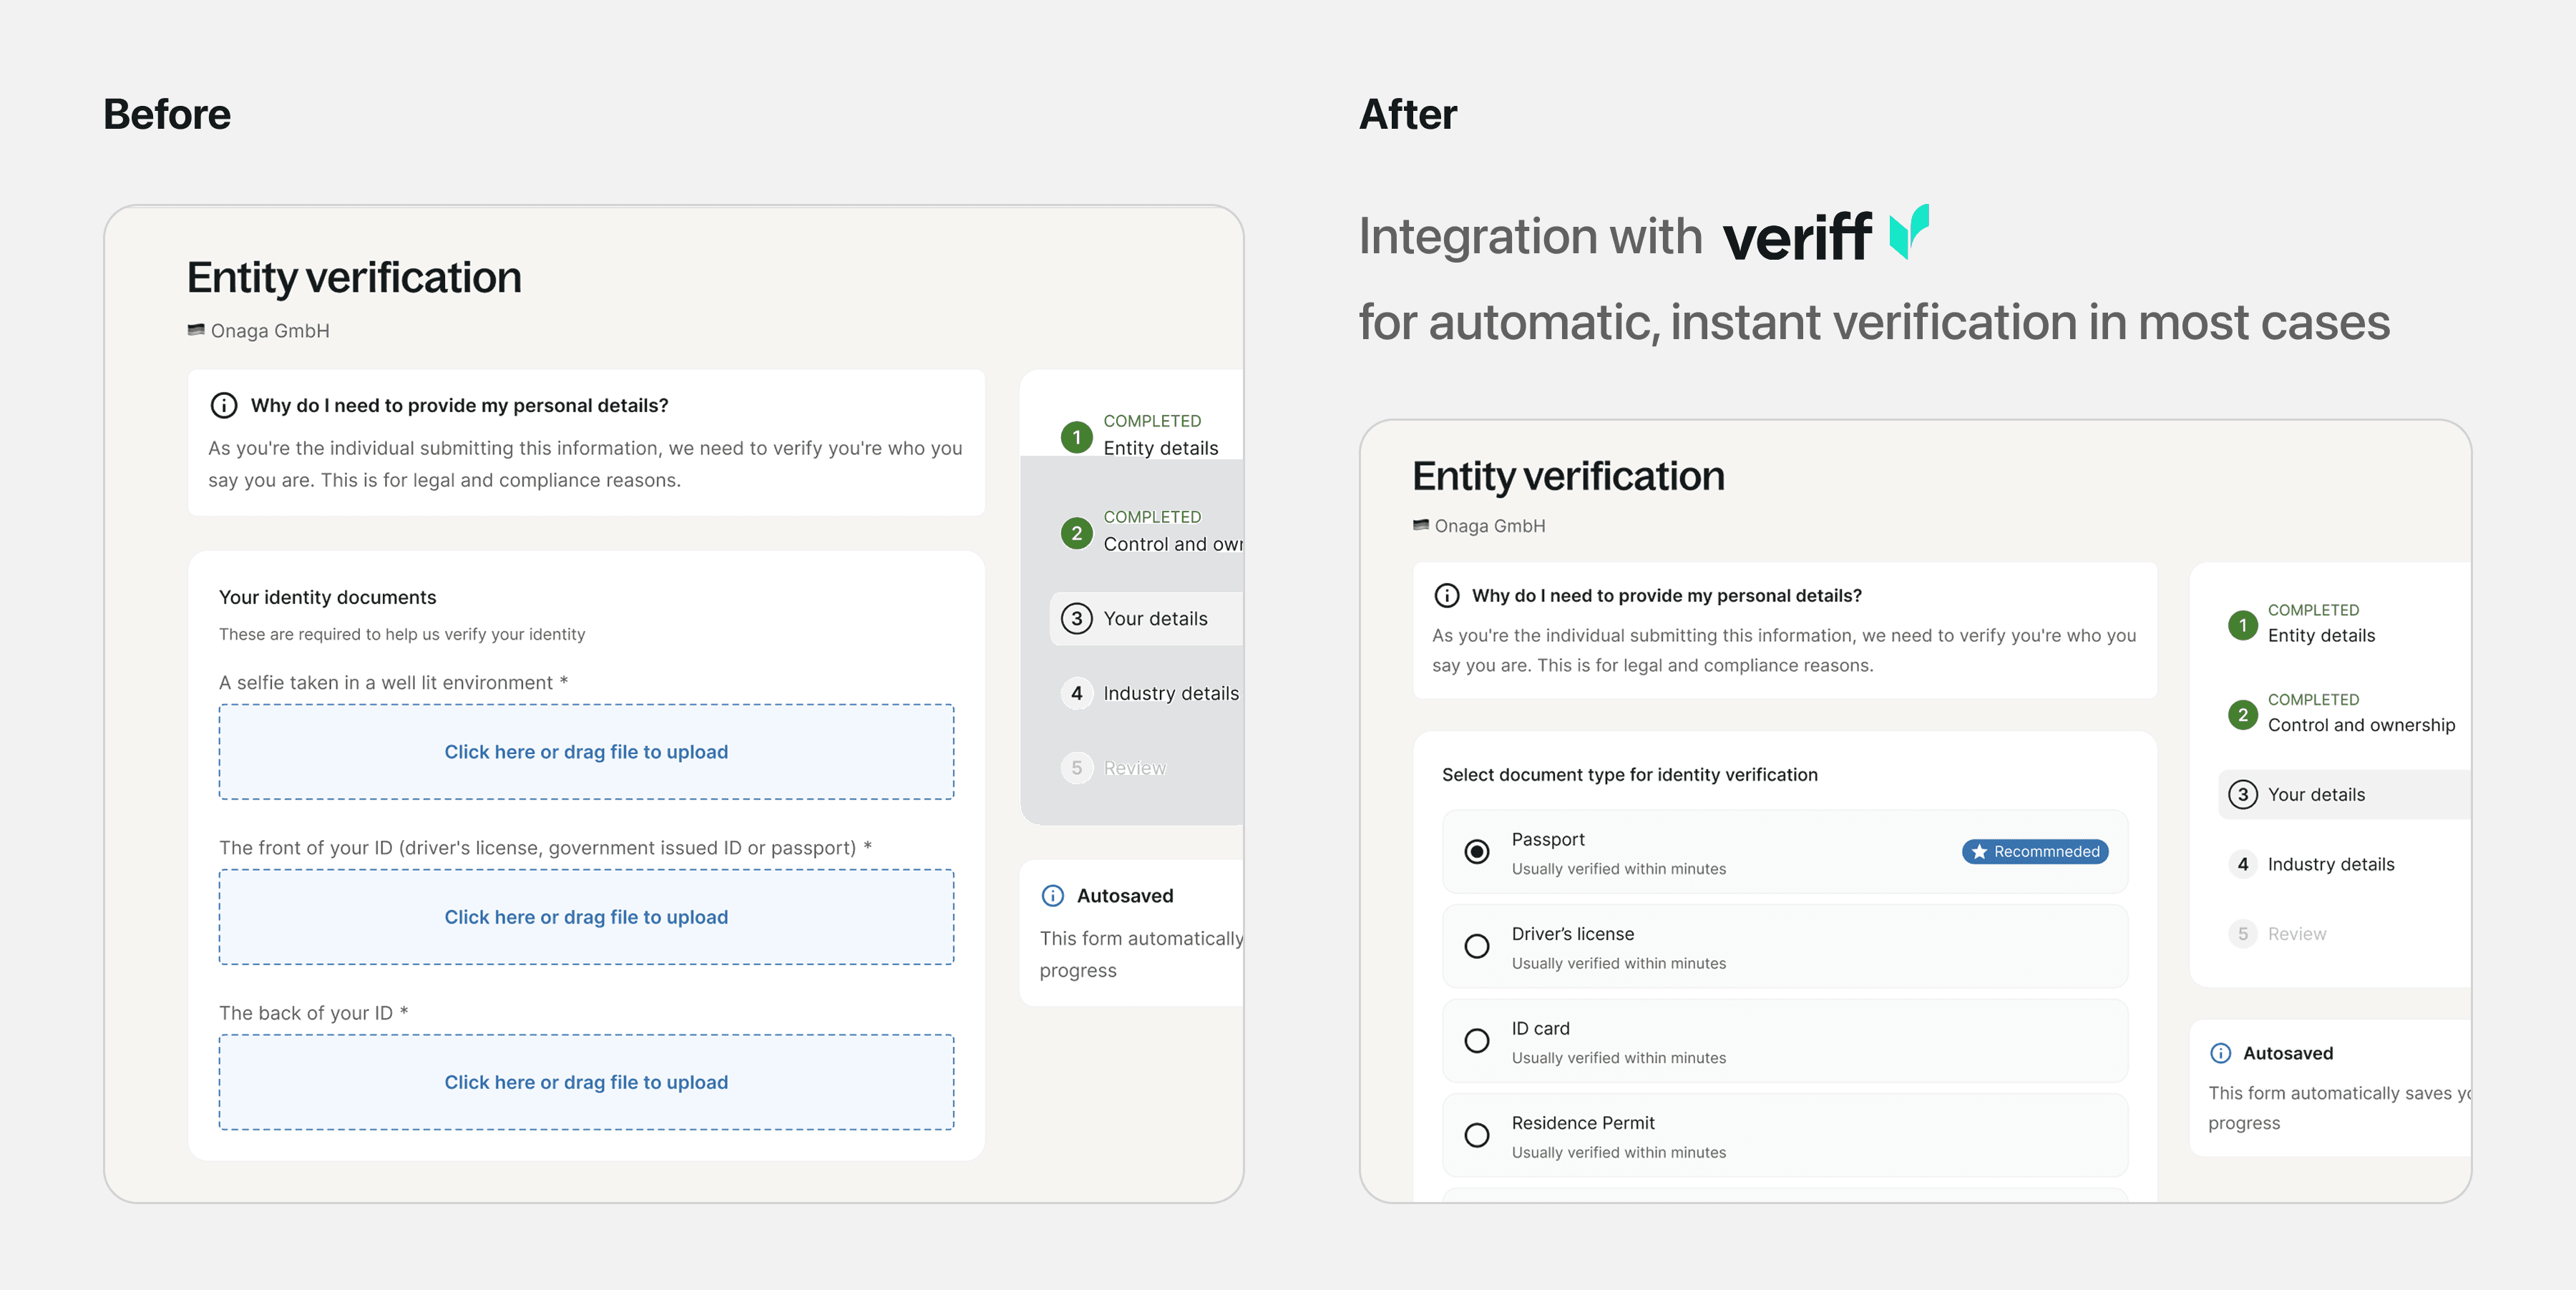Image resolution: width=2576 pixels, height=1290 pixels.
Task: Click the "Autosaved" title in Before panel
Action: 1125,896
